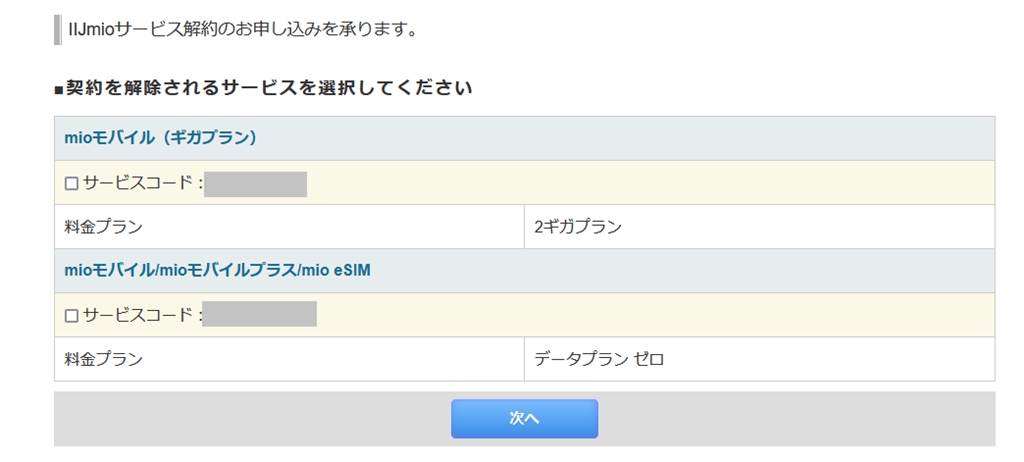Click the 料金プラン label beside データプラン ゼロ
Viewport: 1024px width, 462px height.
(104, 359)
